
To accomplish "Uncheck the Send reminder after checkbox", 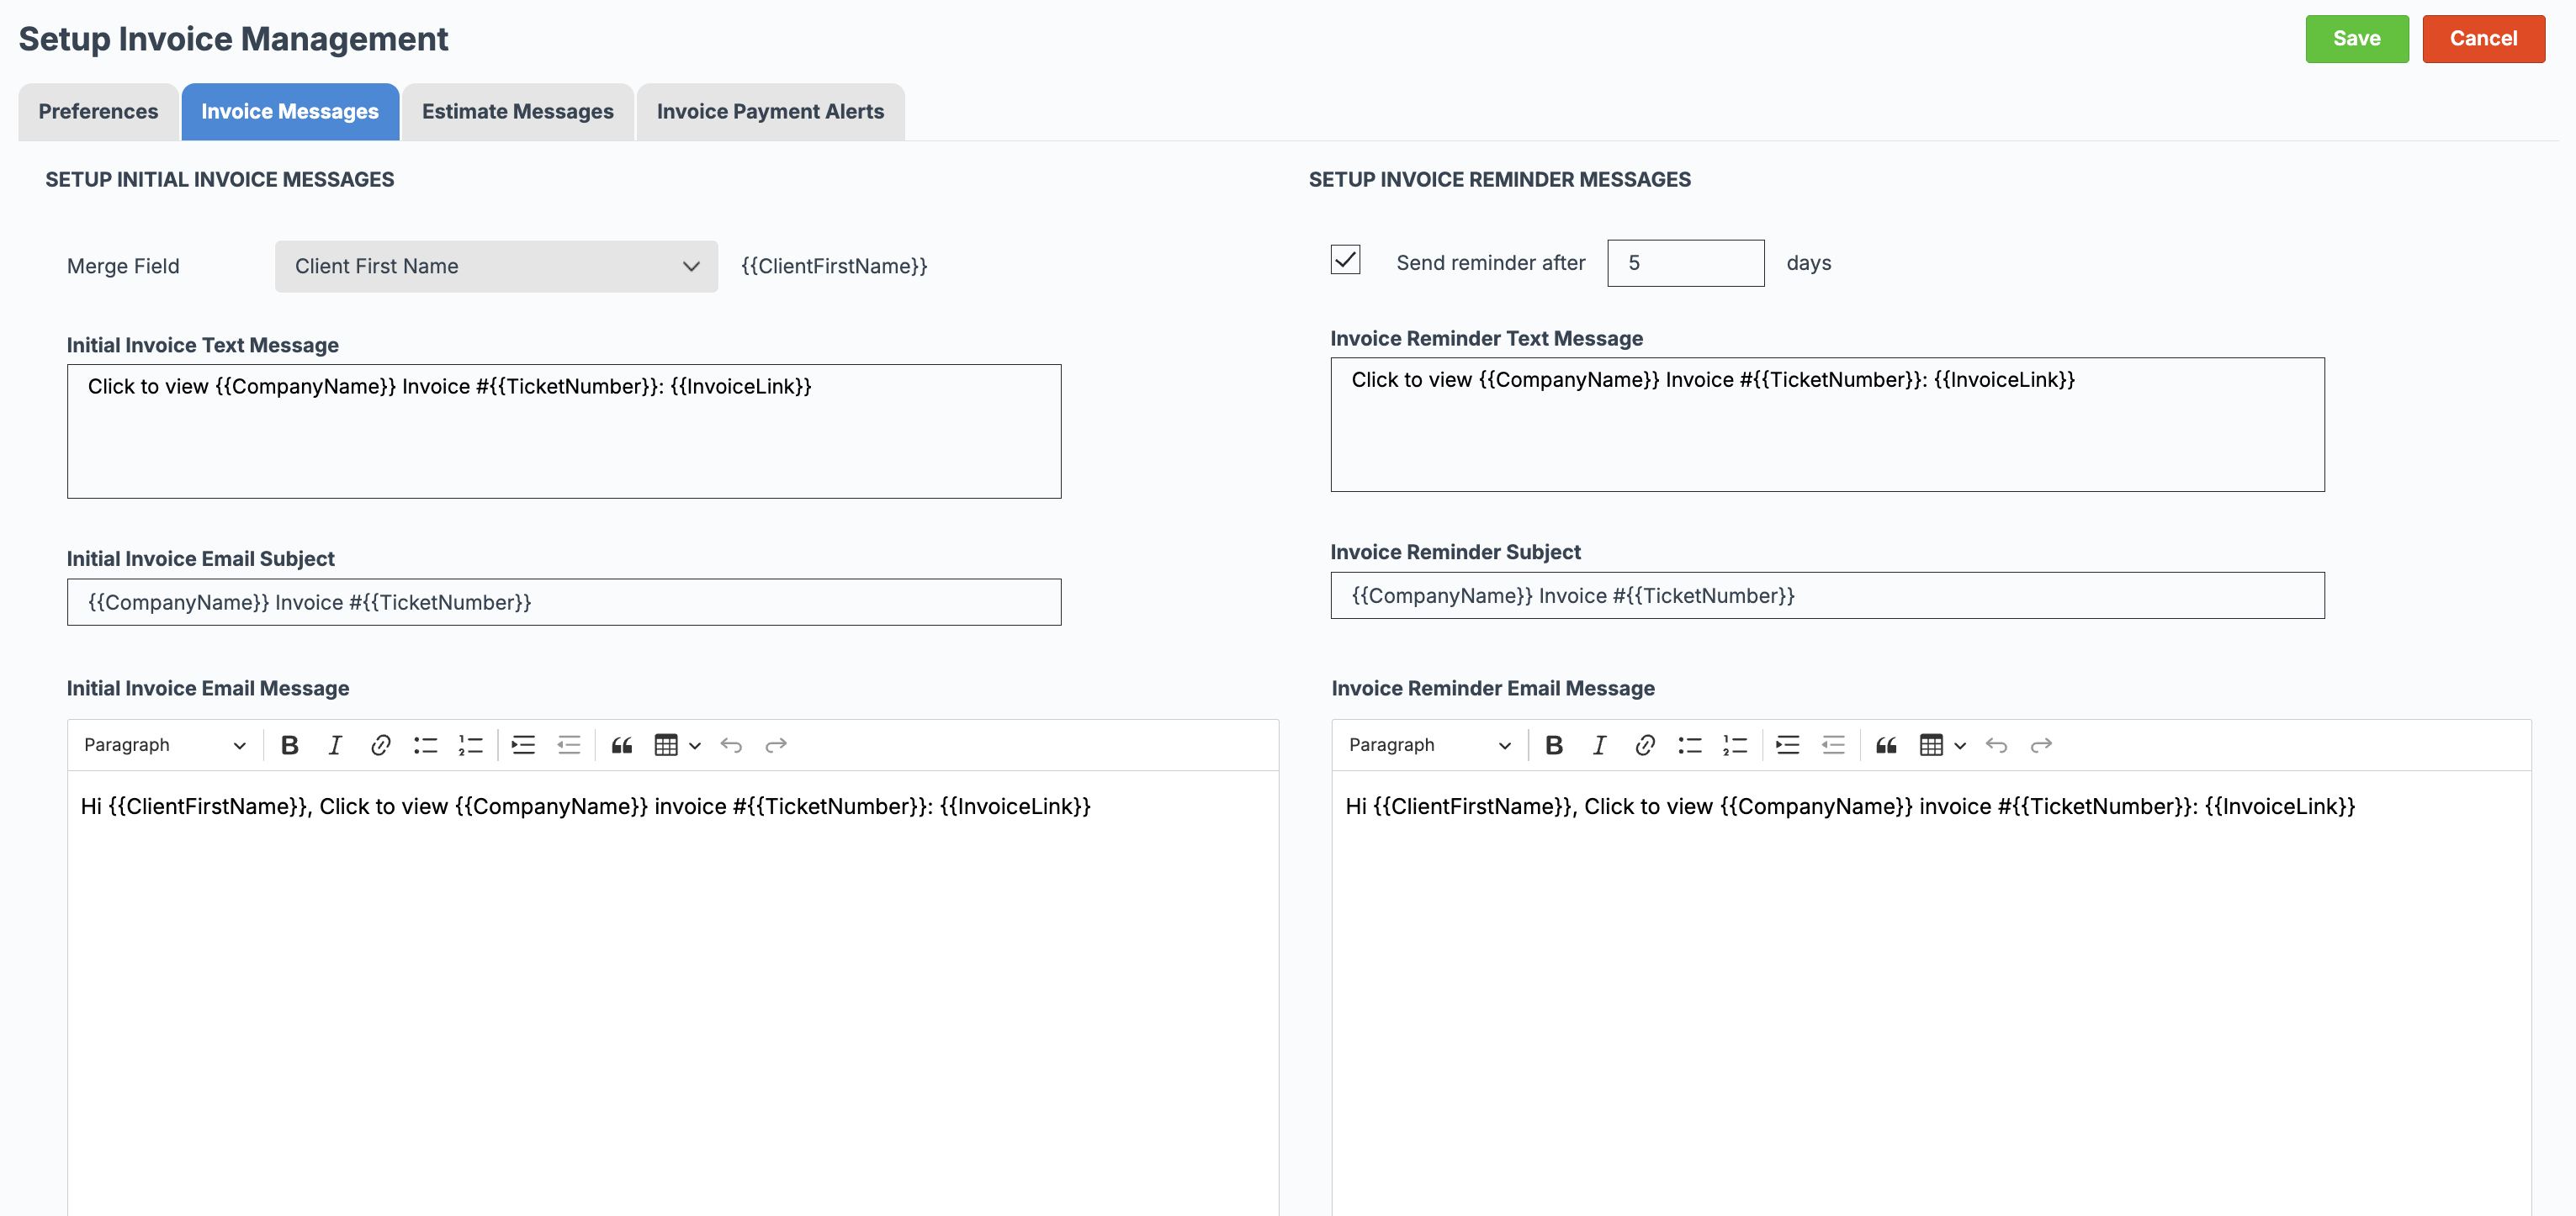I will tap(1345, 260).
